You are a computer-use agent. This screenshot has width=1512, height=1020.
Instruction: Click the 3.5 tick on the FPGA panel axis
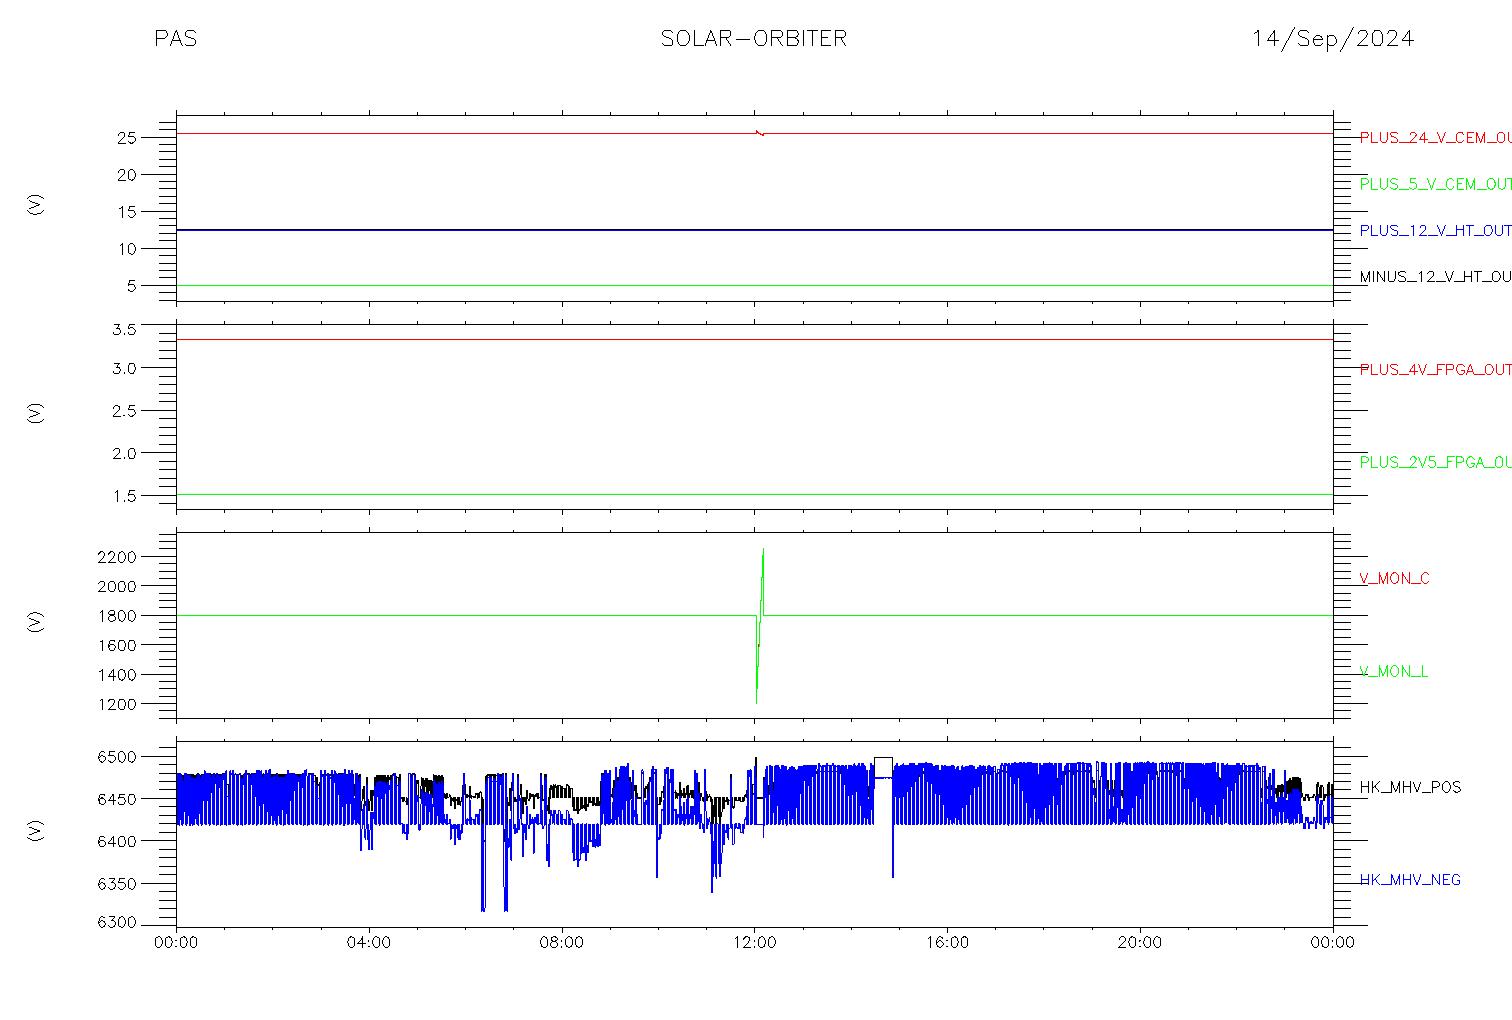coord(124,329)
